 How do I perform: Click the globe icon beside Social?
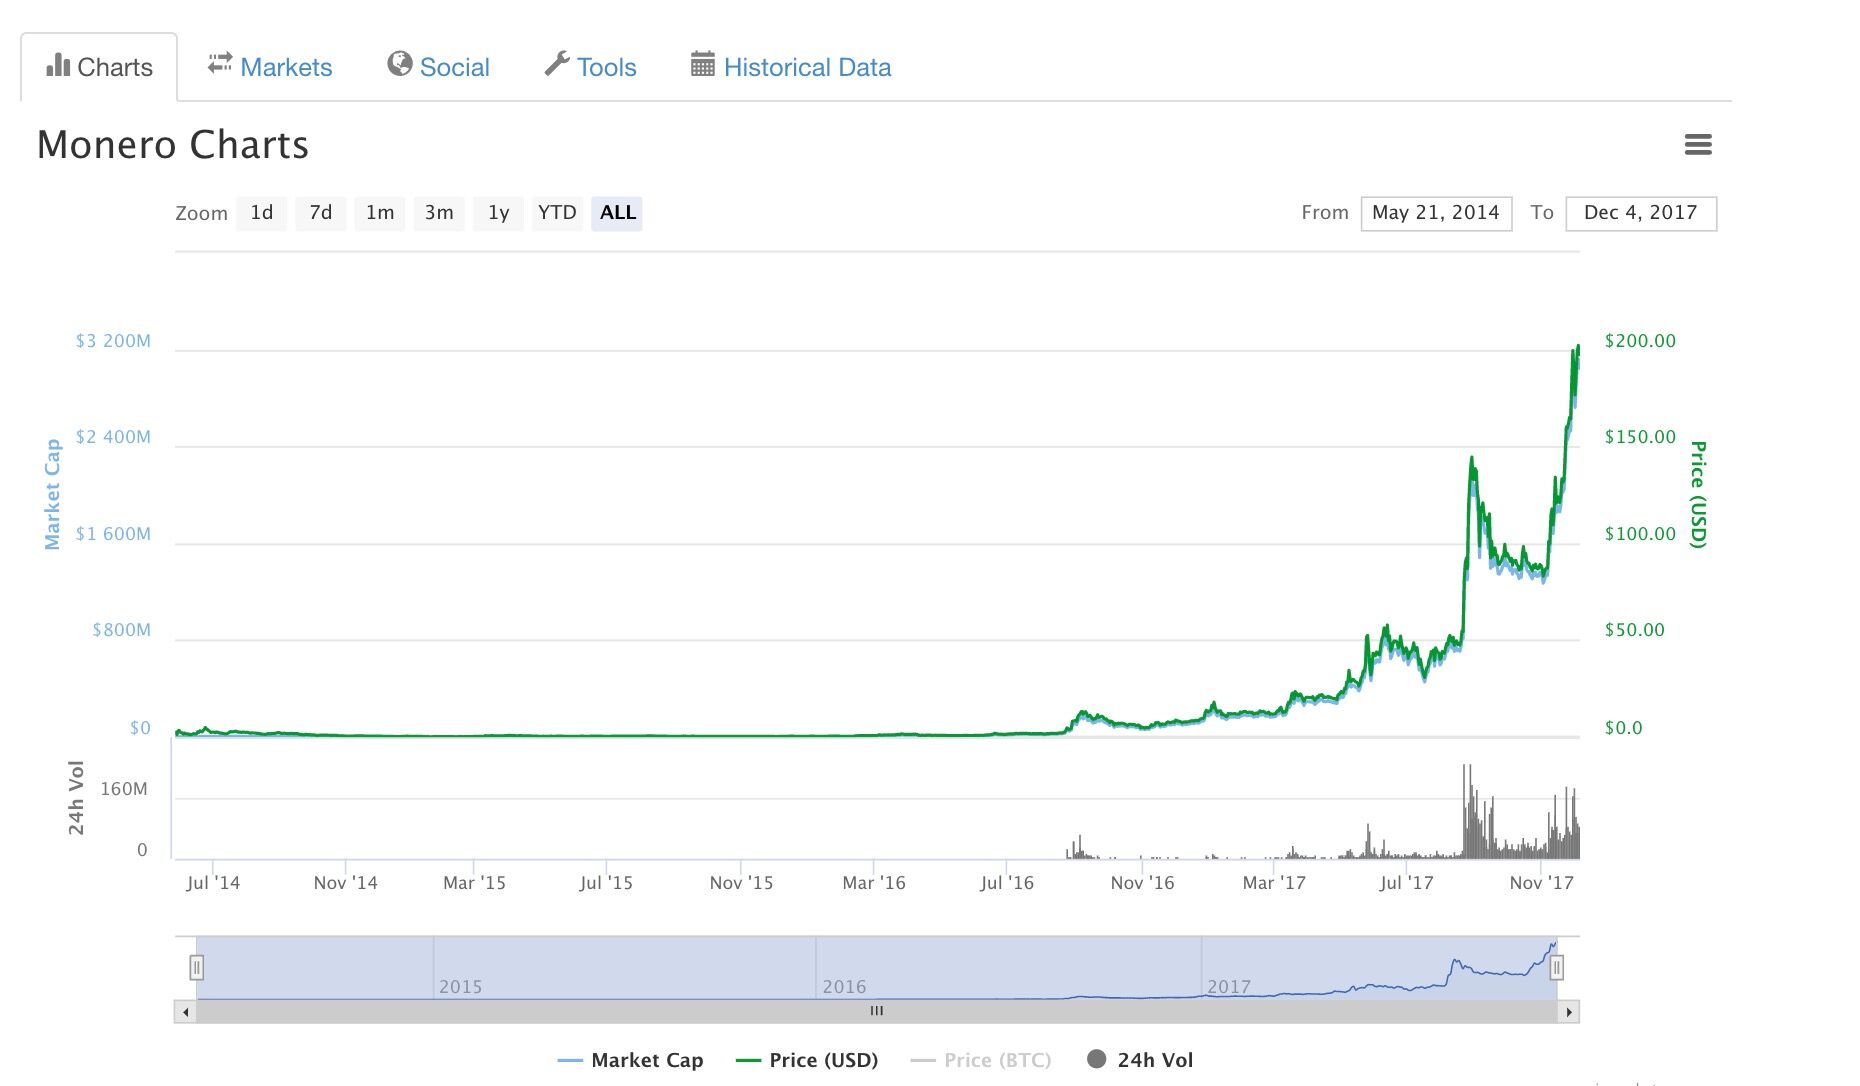coord(400,64)
